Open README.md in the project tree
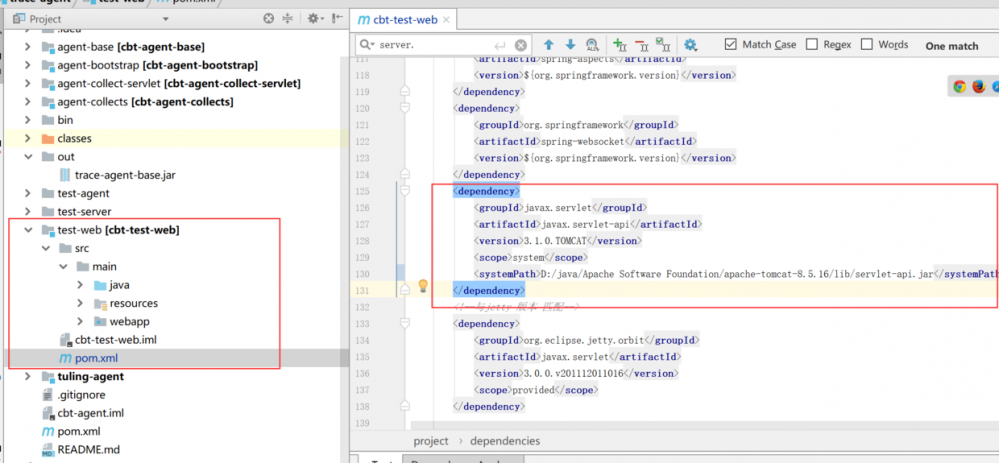Viewport: 999px width, 463px height. pos(88,450)
